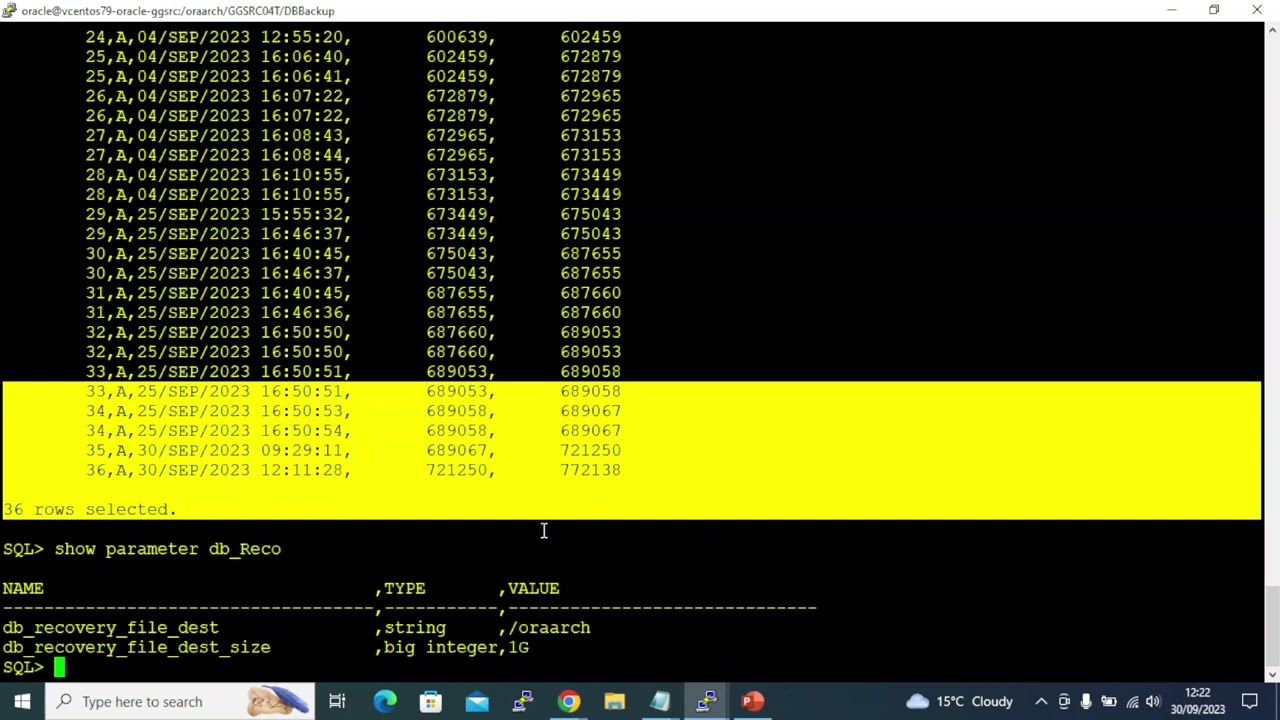
Task: Click the /oraarch value
Action: (x=550, y=628)
